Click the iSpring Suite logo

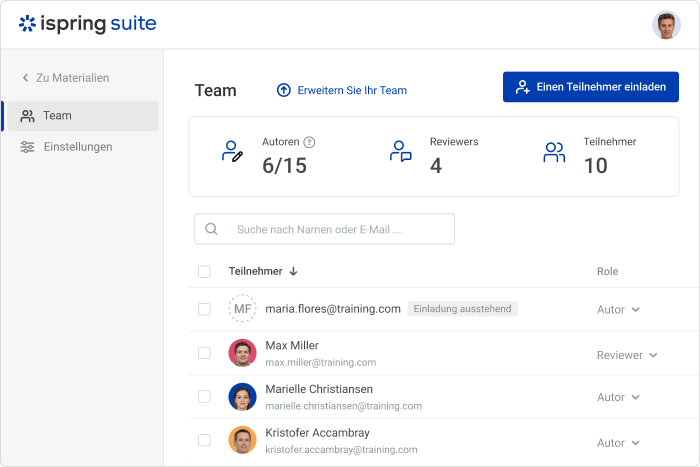coord(88,23)
